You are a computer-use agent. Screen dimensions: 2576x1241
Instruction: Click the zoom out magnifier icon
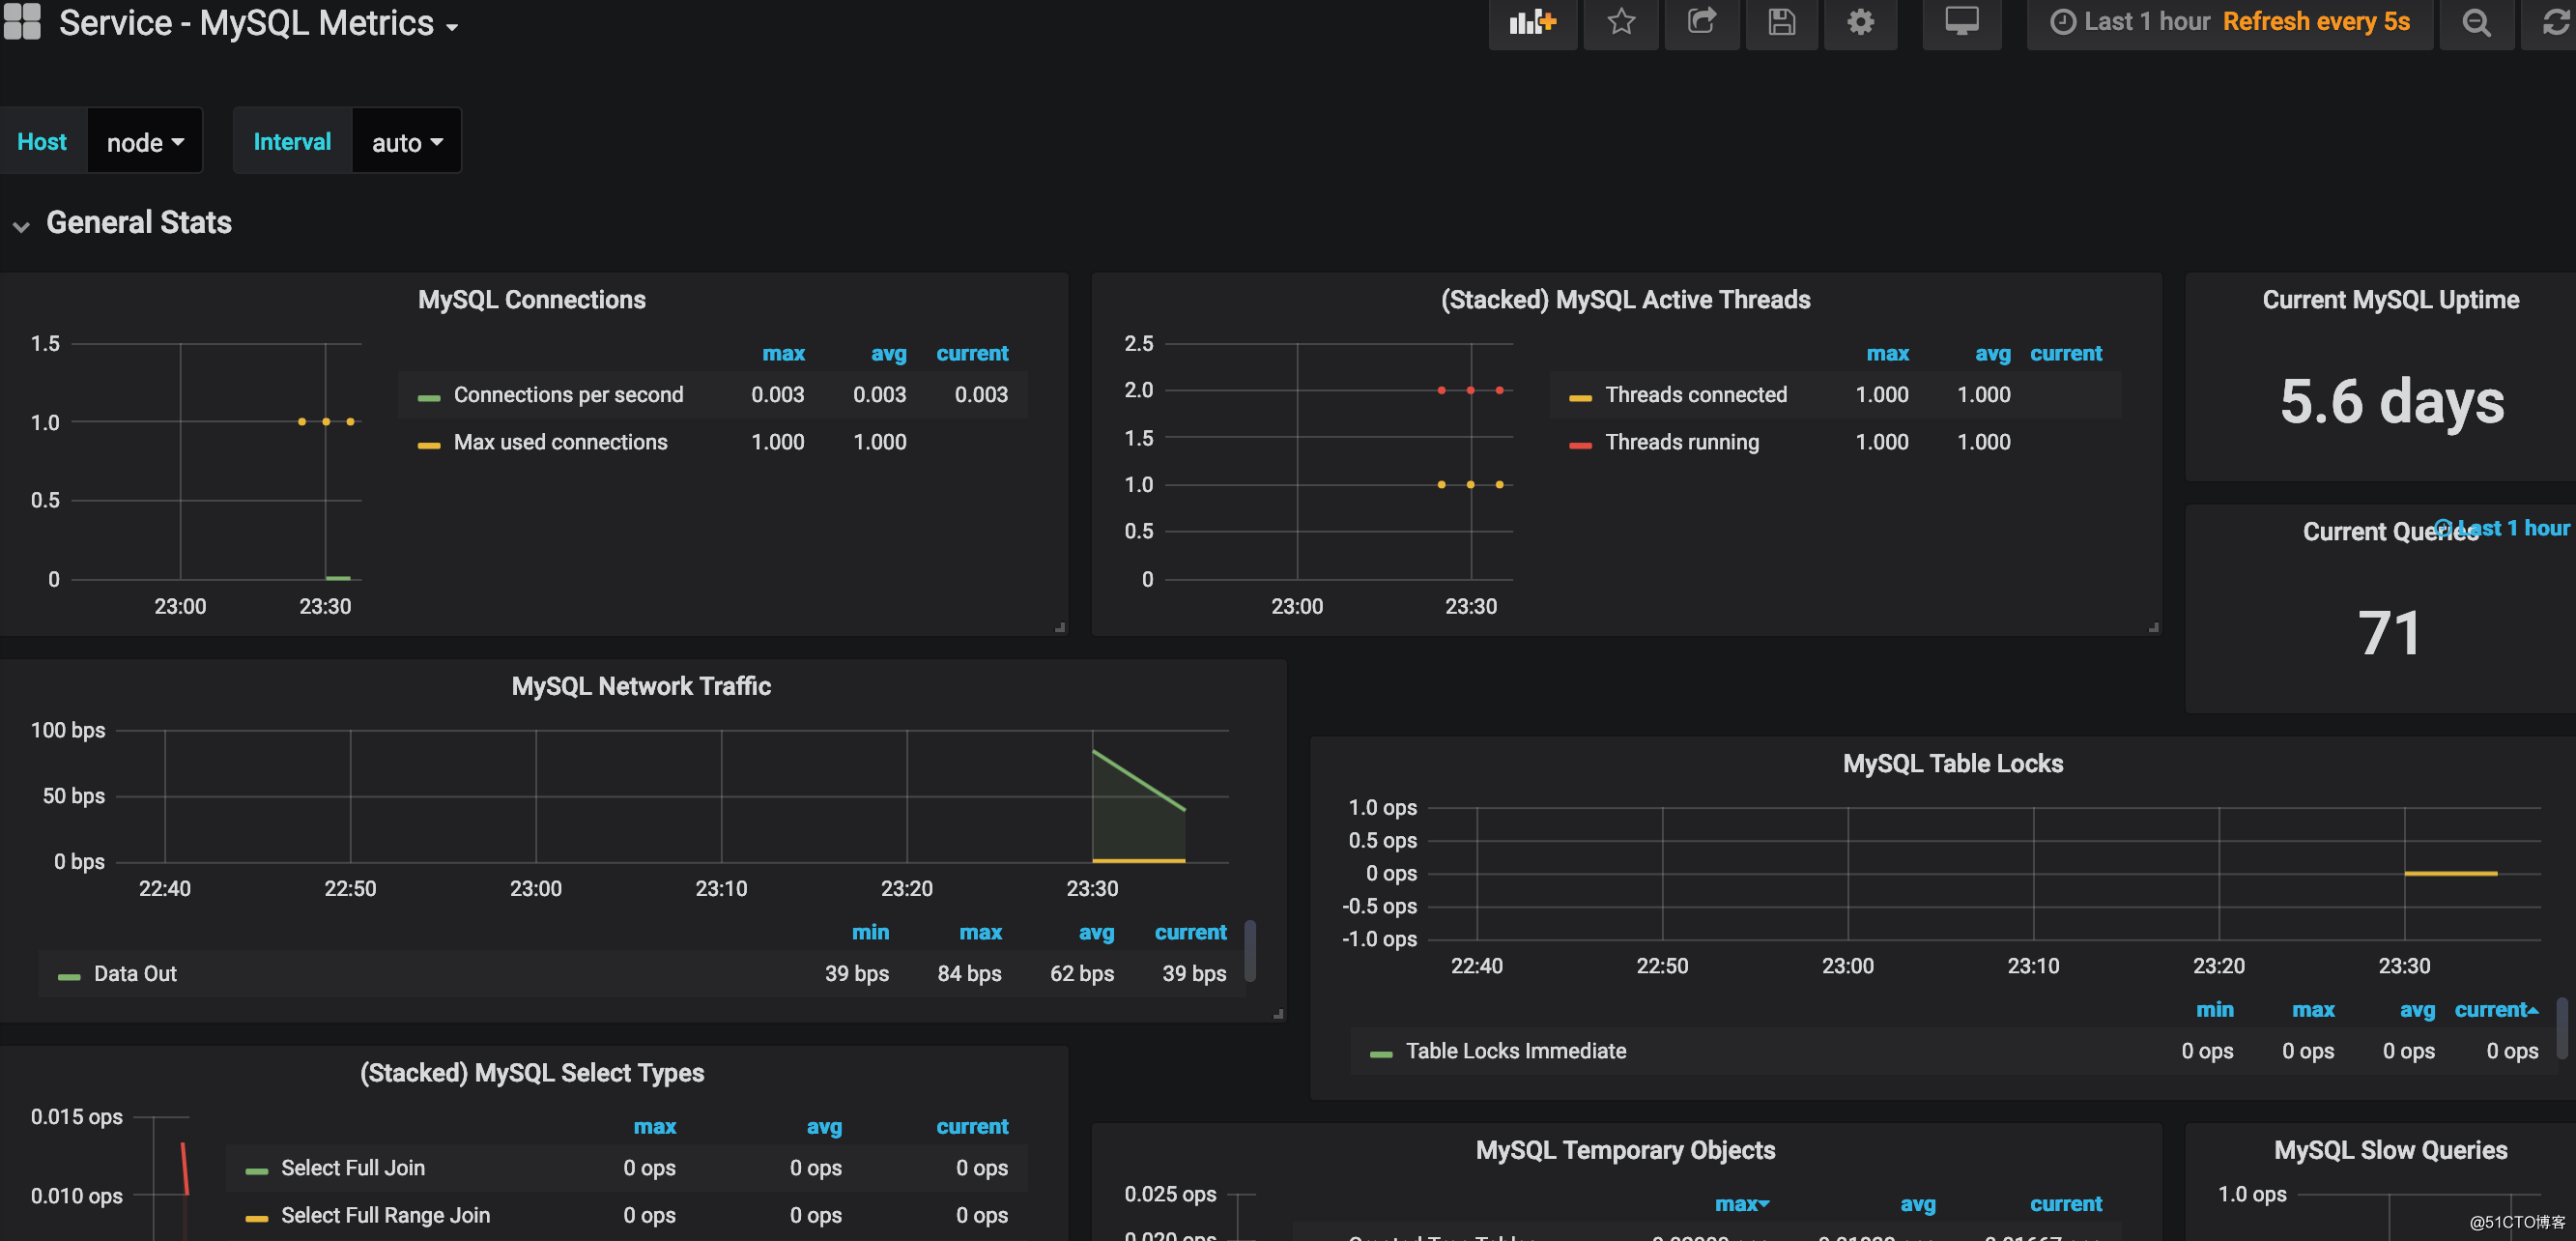[2476, 22]
